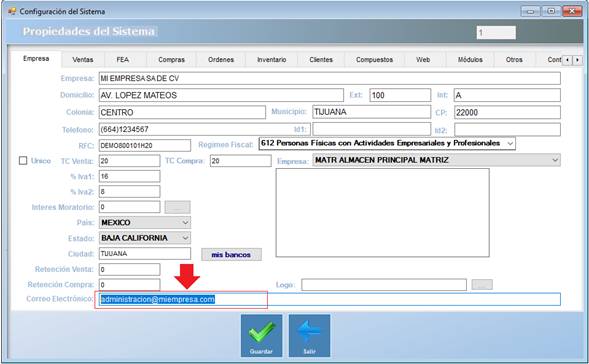Click the % Iva2 field
The image size is (589, 364).
pos(129,192)
